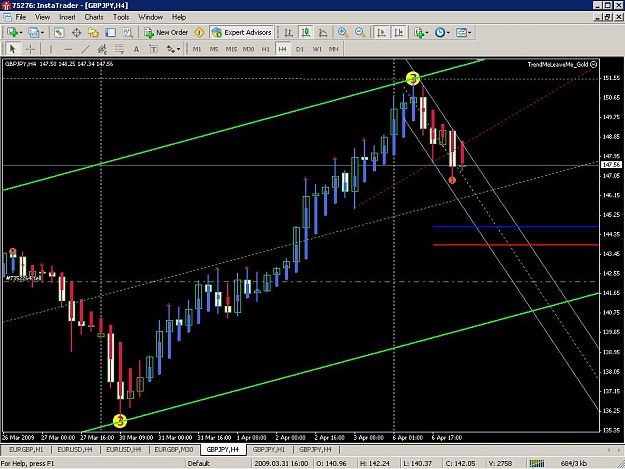Expand the Profiles dropdown arrow
Image resolution: width=625 pixels, height=469 pixels.
coord(42,33)
